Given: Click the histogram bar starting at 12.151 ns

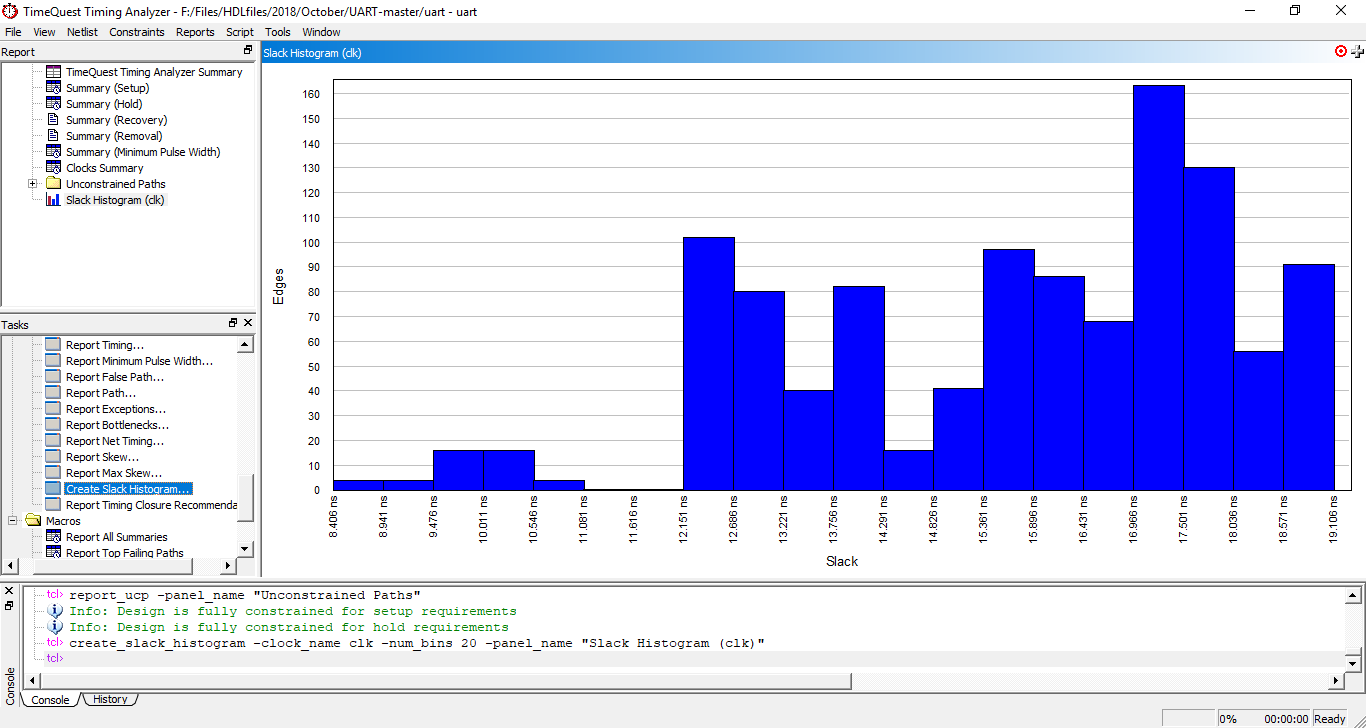Looking at the screenshot, I should (709, 364).
